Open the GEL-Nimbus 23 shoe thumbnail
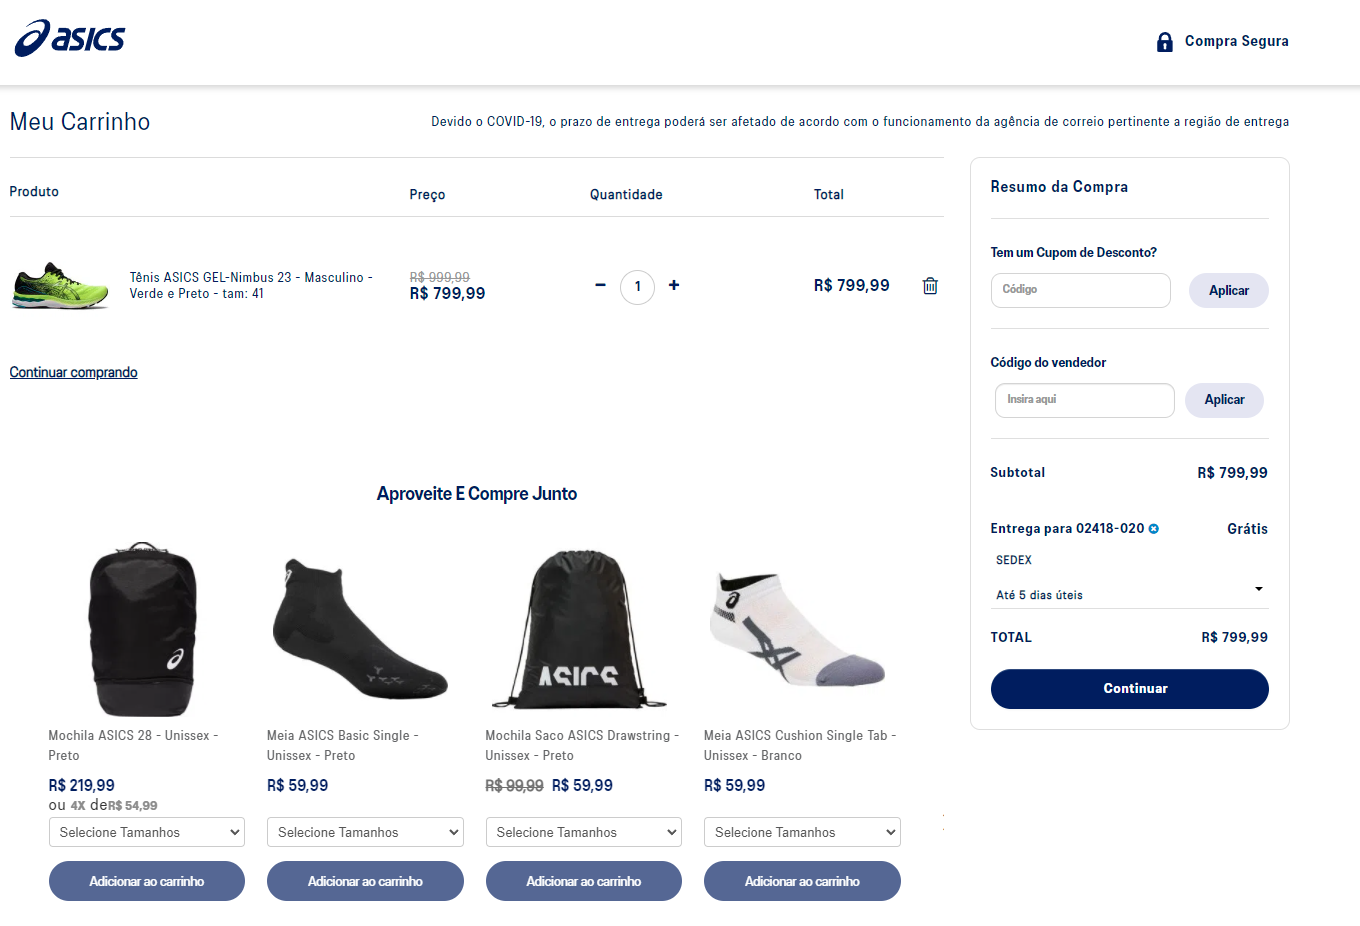1360x926 pixels. coord(61,286)
